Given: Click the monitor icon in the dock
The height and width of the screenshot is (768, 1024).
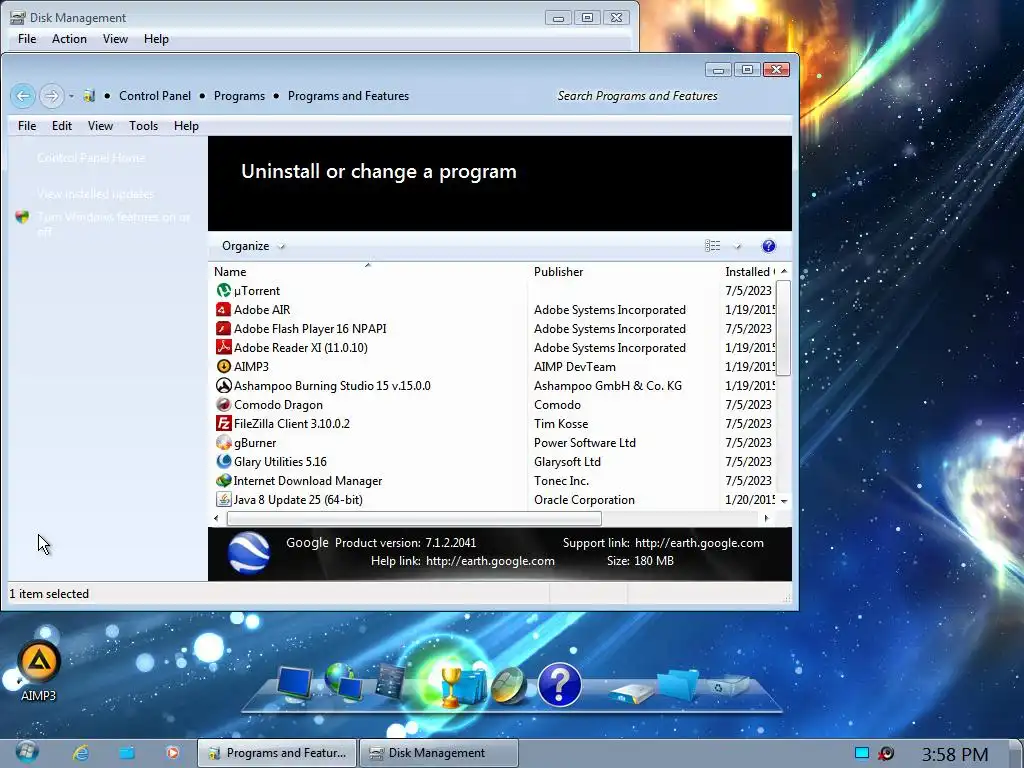Looking at the screenshot, I should coord(295,683).
